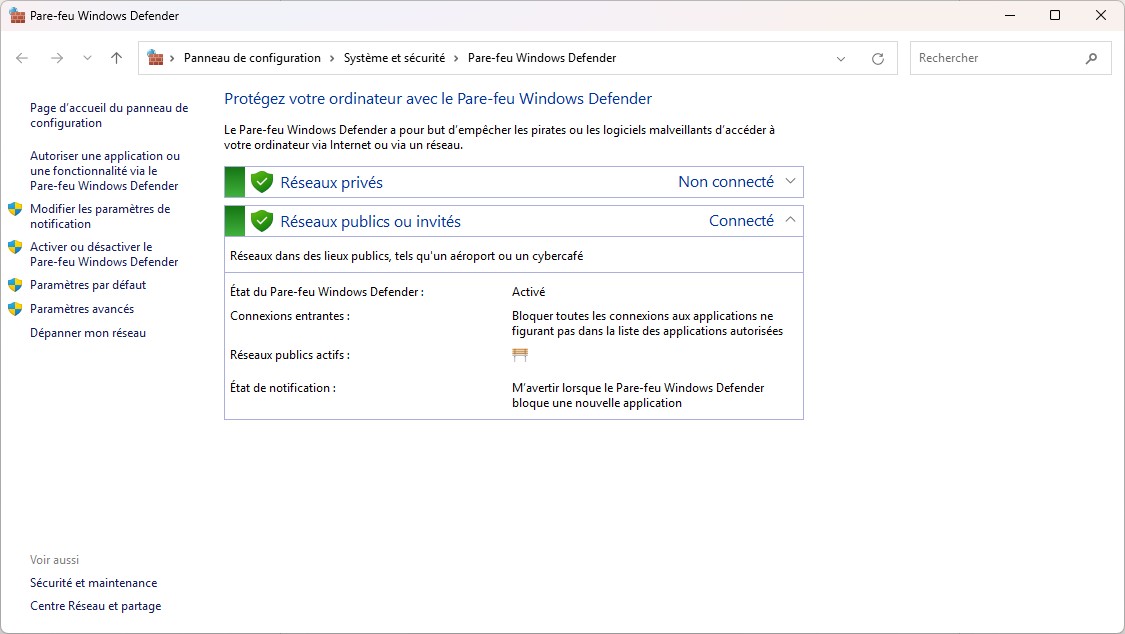
Task: Expand the Réseaux privés section
Action: pyautogui.click(x=791, y=181)
